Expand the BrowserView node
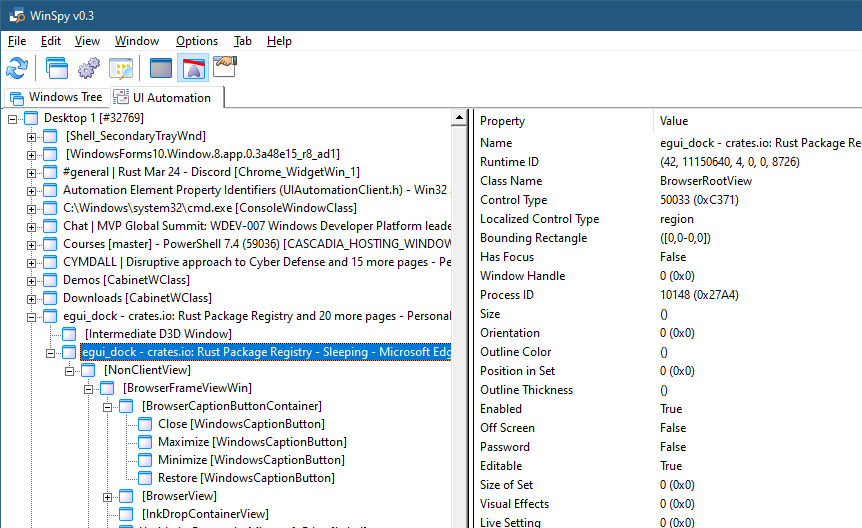This screenshot has width=862, height=528. pyautogui.click(x=108, y=497)
